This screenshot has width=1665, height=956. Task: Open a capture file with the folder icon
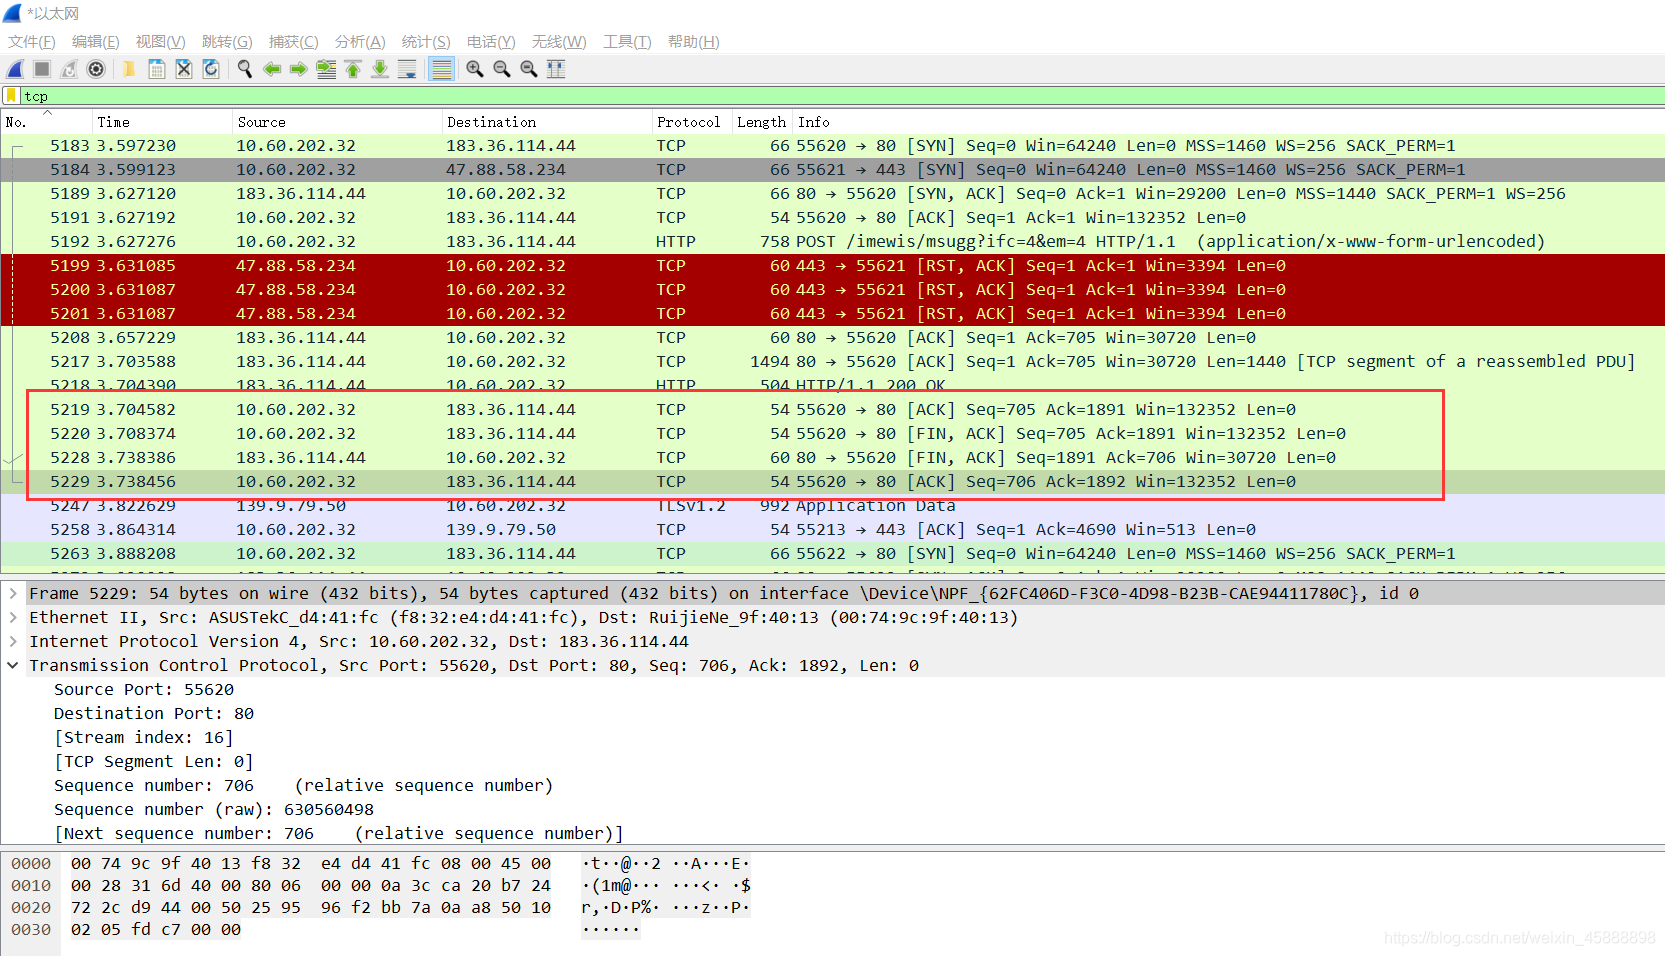tap(129, 69)
